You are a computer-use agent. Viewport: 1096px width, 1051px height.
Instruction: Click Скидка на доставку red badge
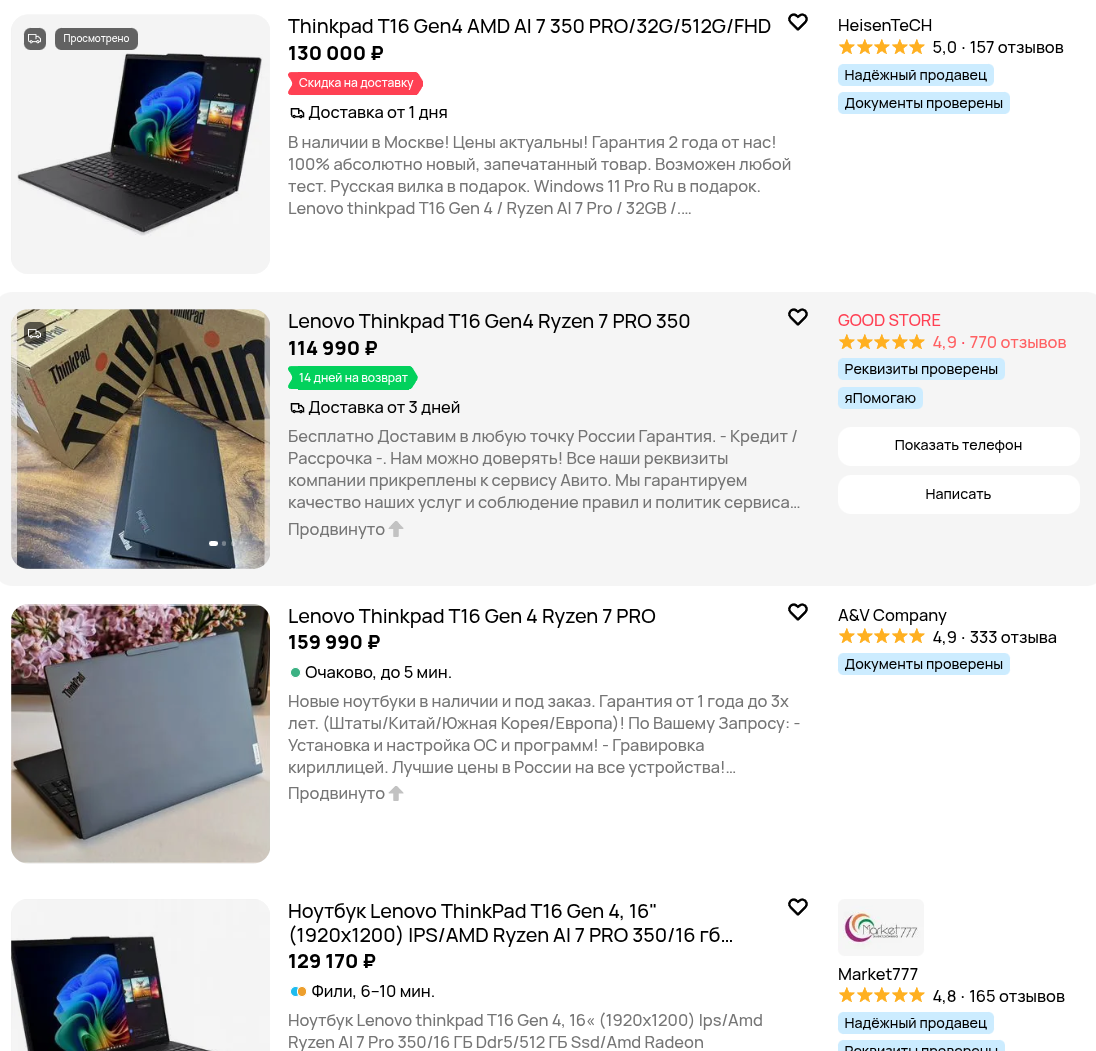pos(355,83)
